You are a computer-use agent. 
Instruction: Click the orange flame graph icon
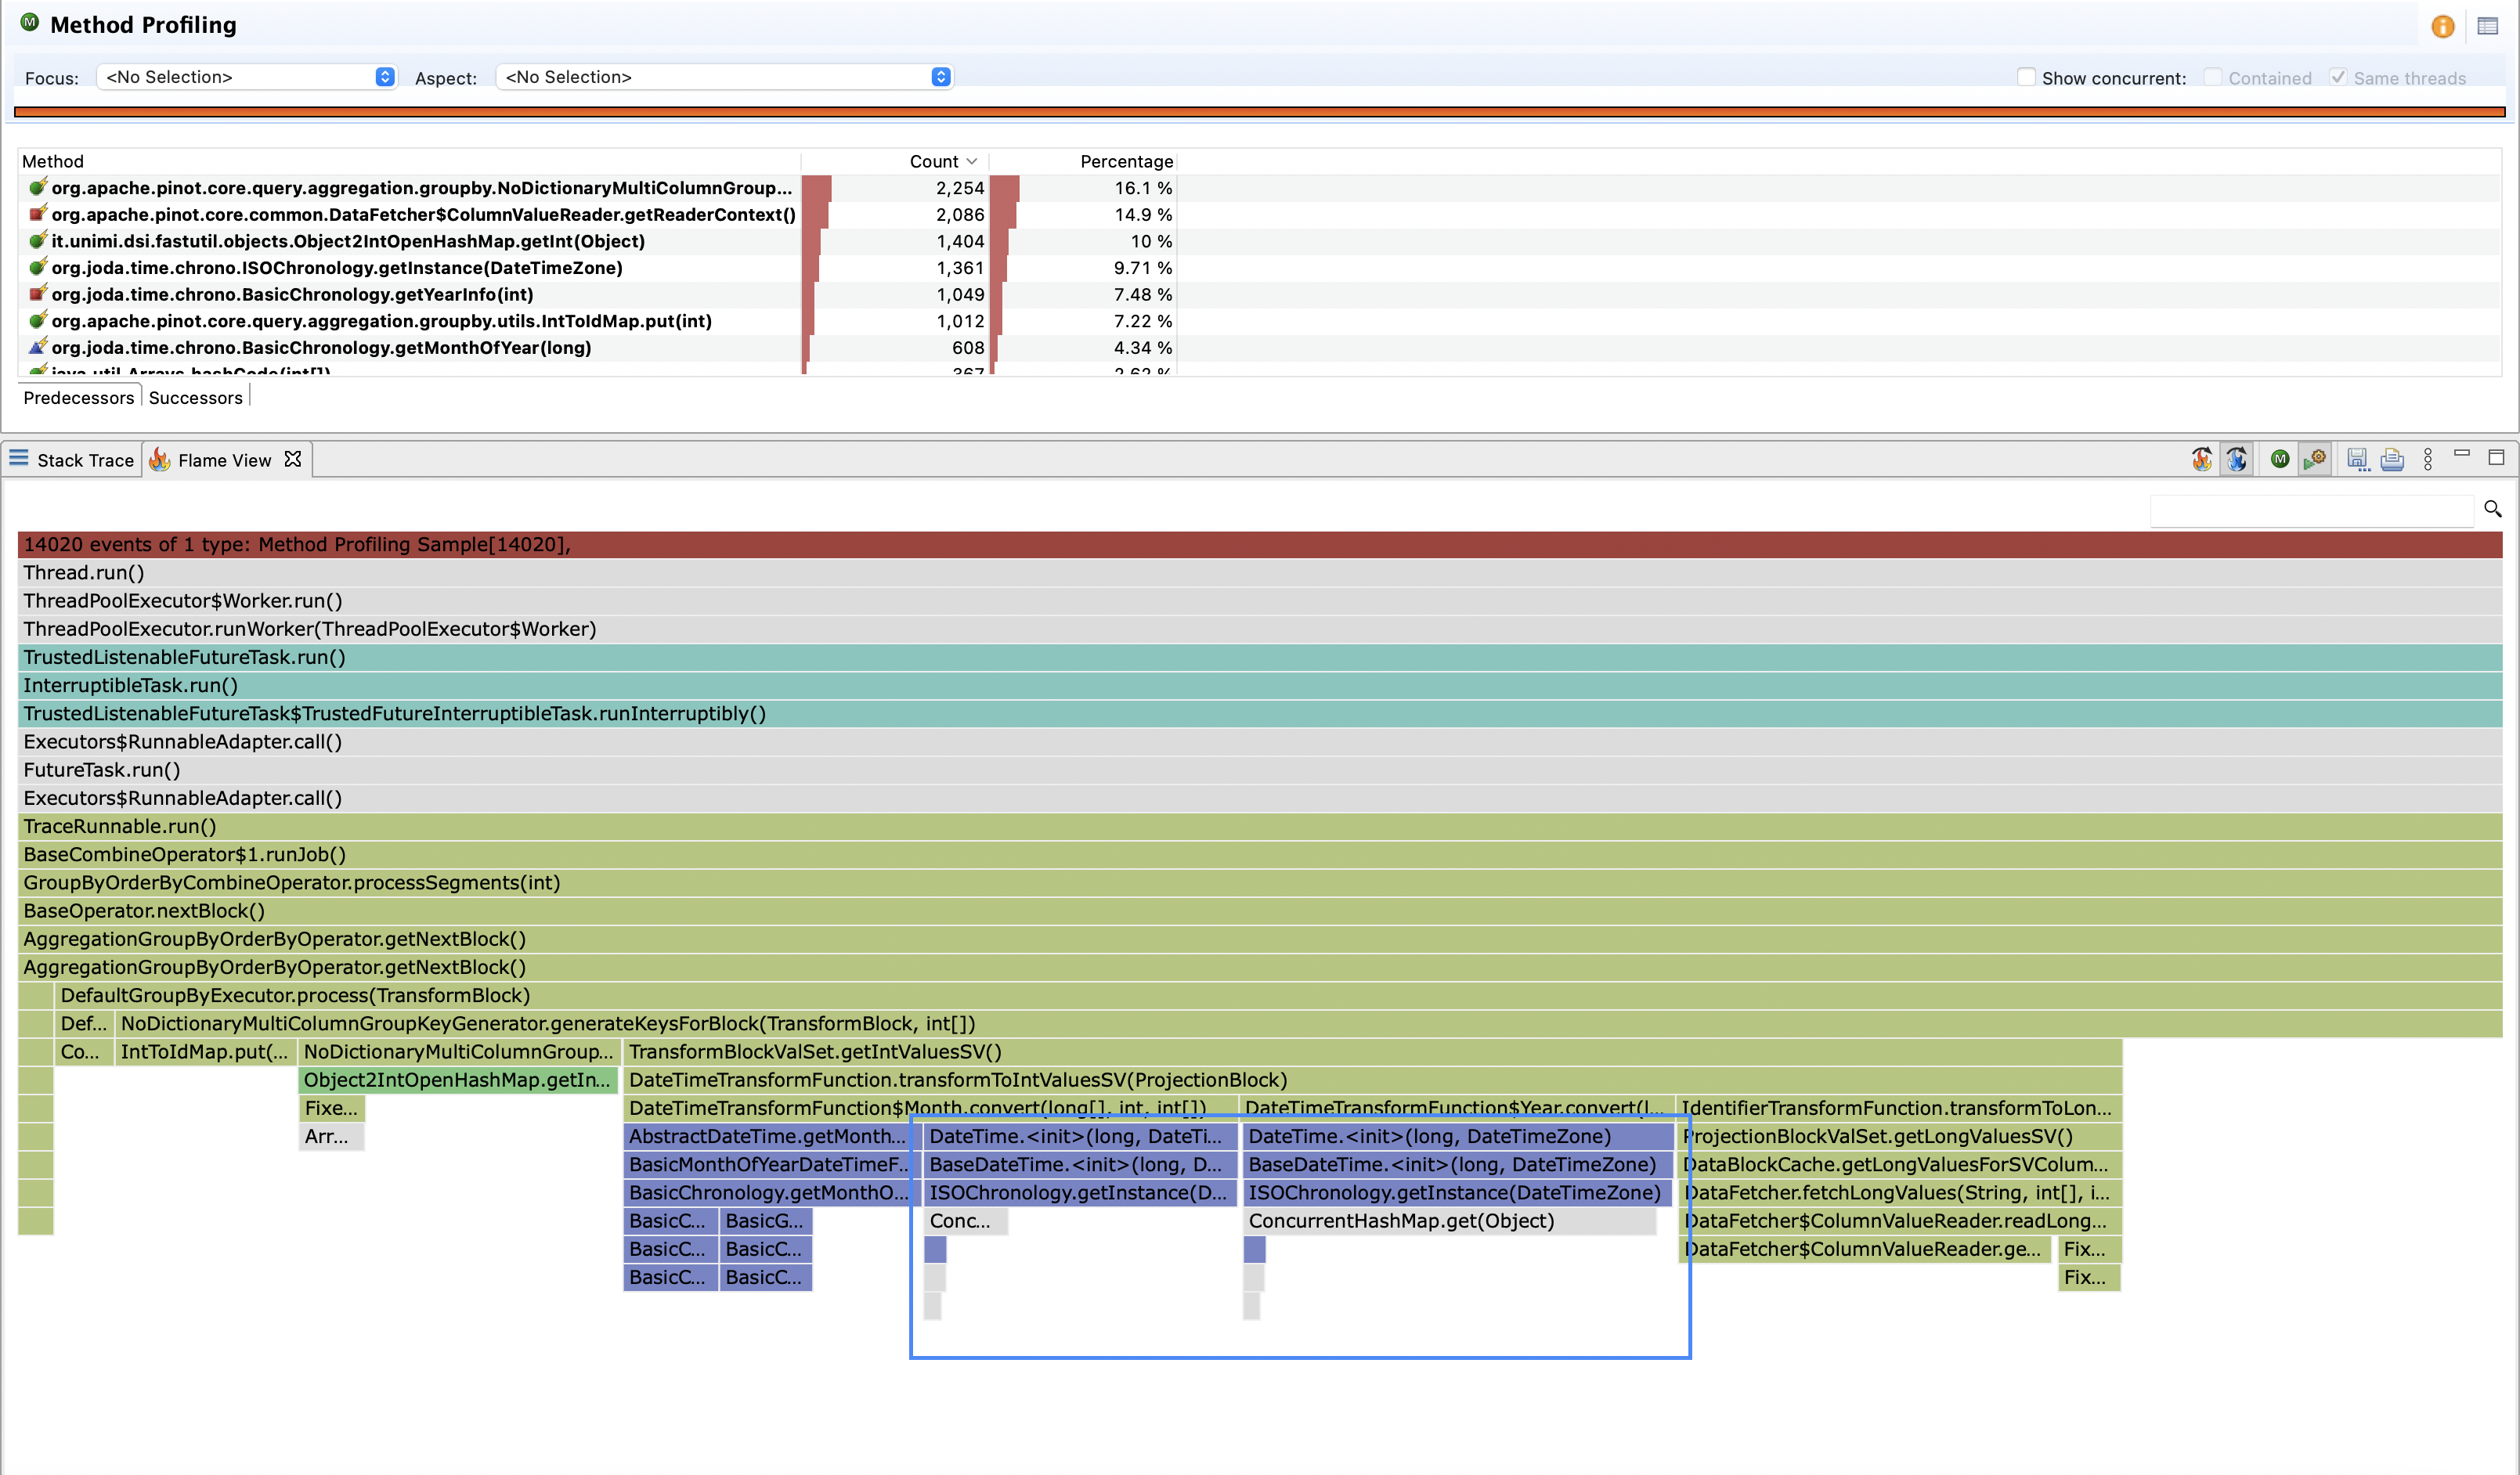tap(2201, 459)
